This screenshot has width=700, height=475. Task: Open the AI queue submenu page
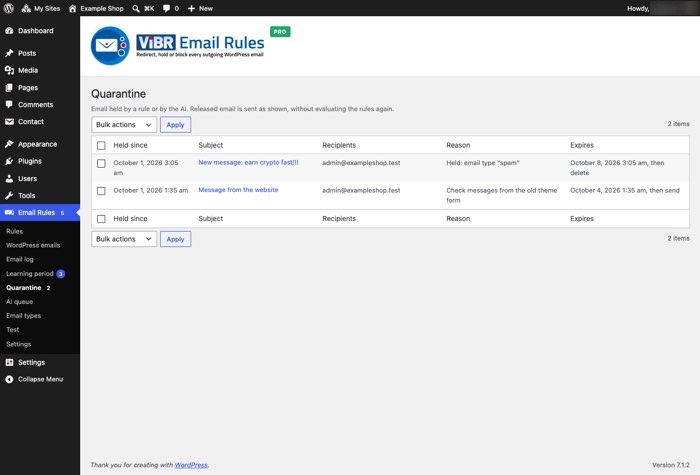click(20, 301)
